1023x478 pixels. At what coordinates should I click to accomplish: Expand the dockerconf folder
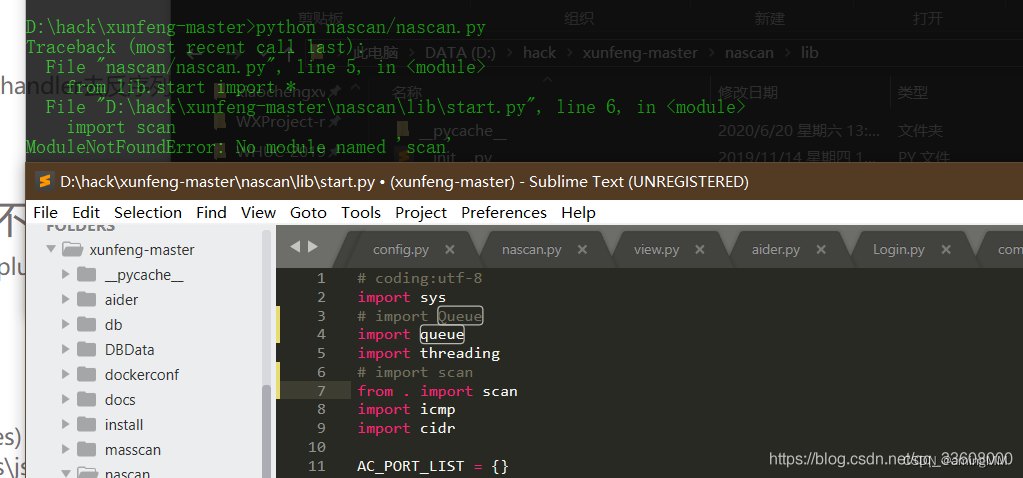65,374
